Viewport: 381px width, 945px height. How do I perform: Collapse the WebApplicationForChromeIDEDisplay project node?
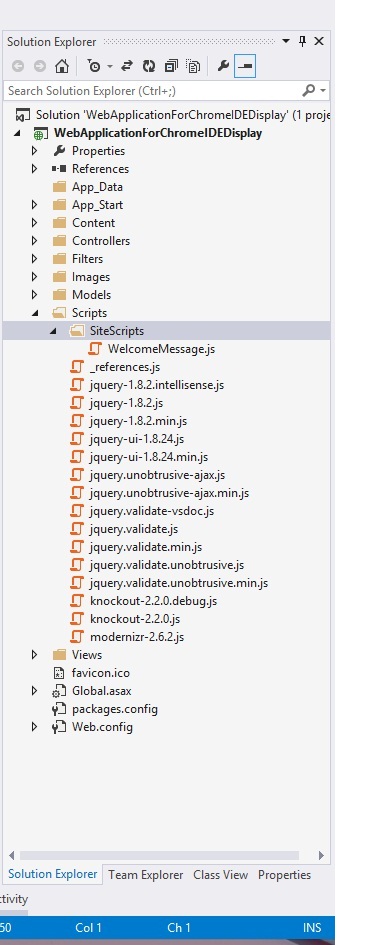coord(17,133)
